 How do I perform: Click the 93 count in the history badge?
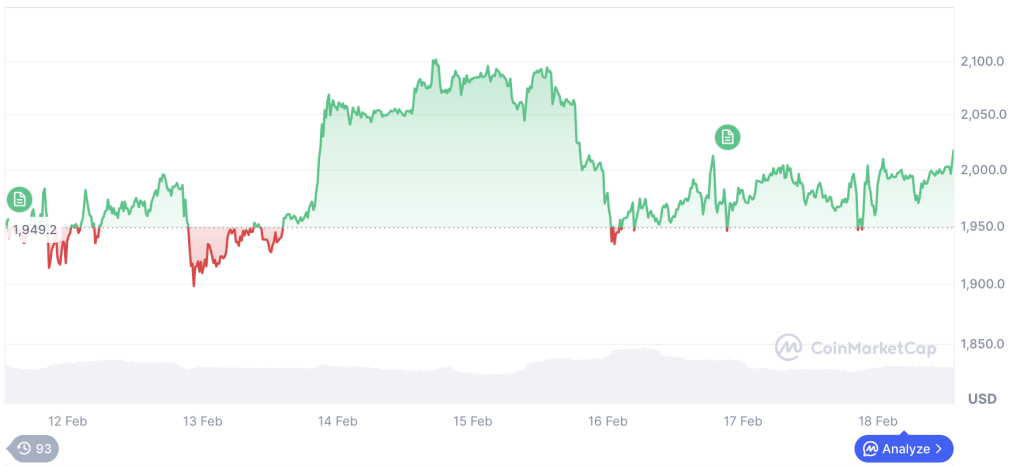point(43,449)
